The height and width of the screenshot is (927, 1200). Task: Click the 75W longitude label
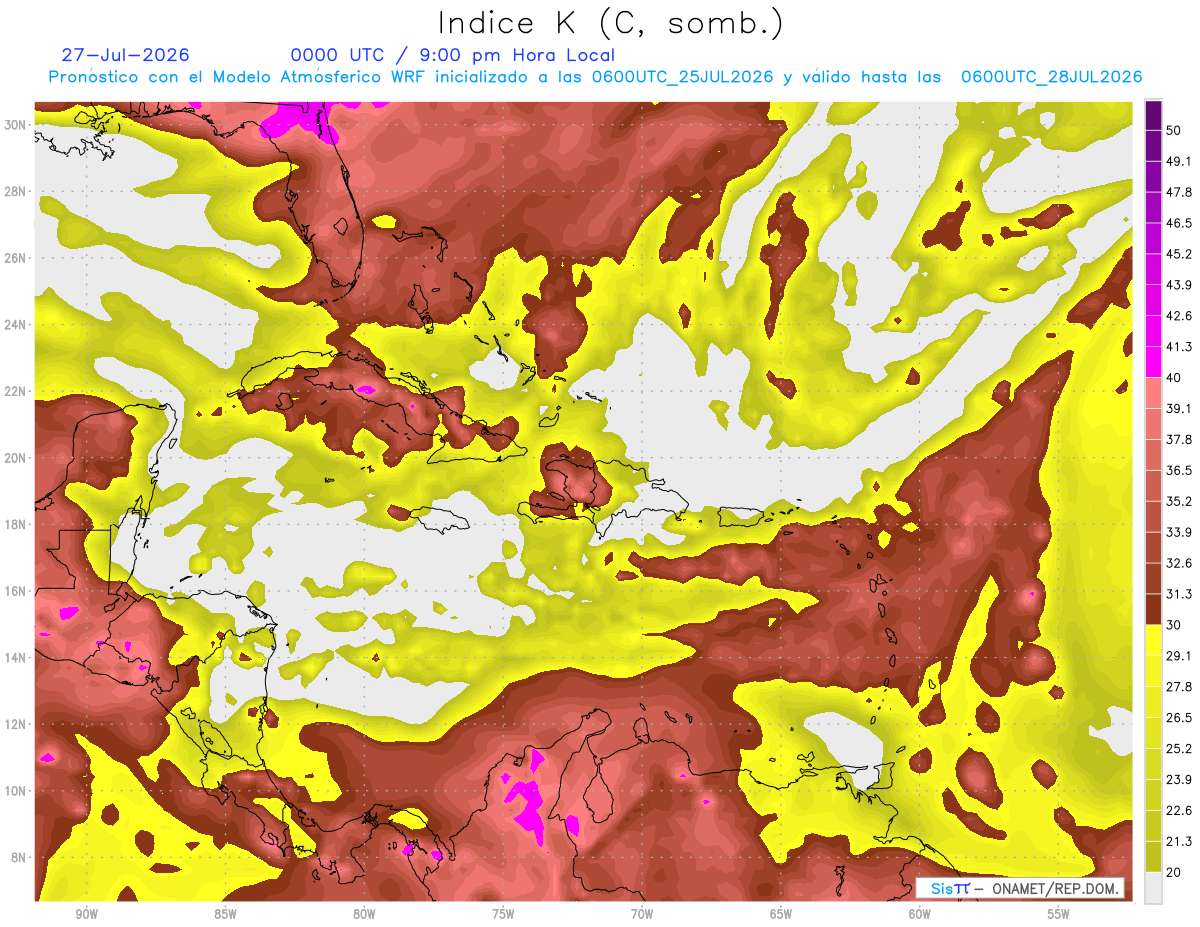(503, 914)
